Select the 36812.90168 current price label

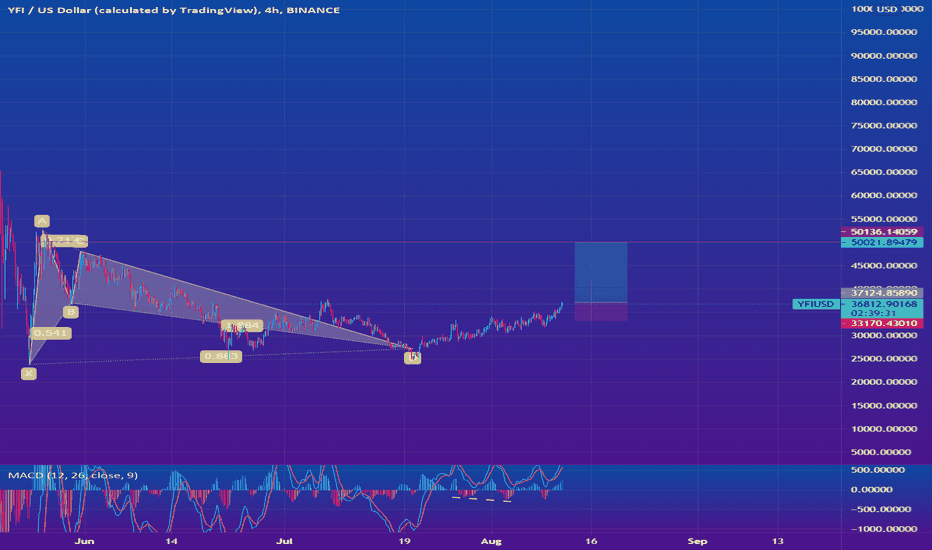[x=883, y=304]
